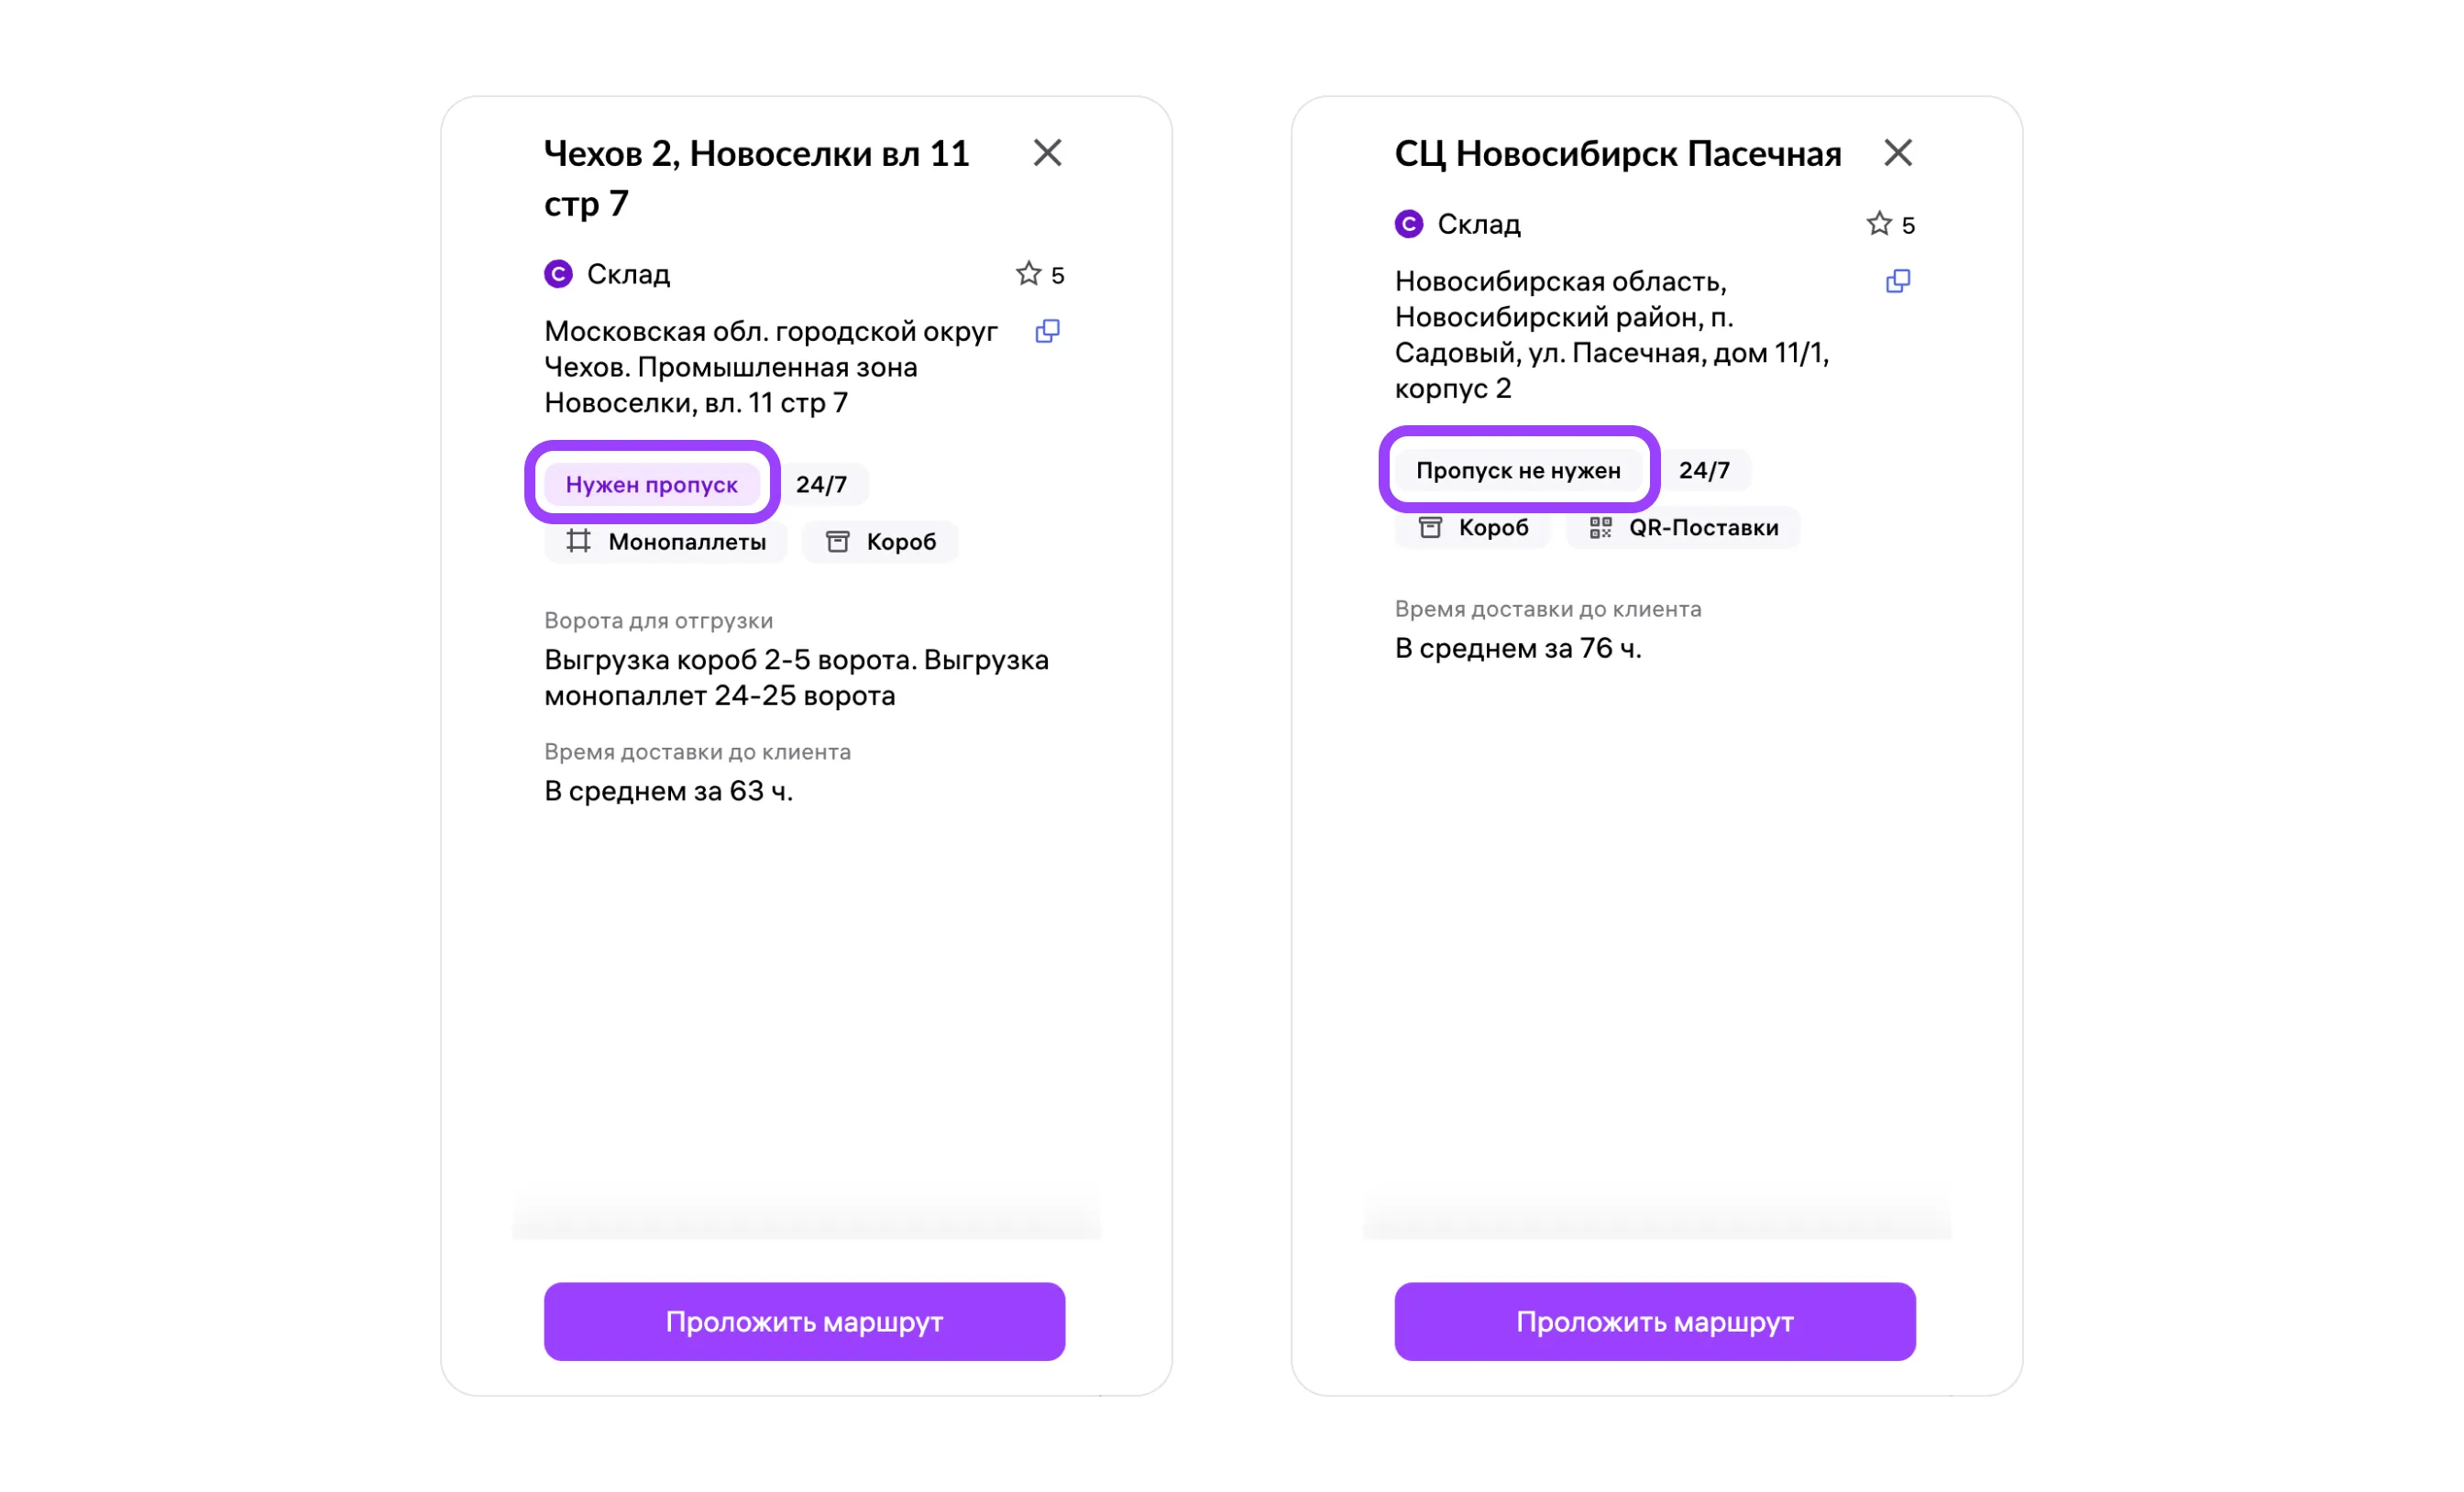The height and width of the screenshot is (1492, 2464).
Task: Click the Монопаллеты tag
Action: tap(666, 542)
